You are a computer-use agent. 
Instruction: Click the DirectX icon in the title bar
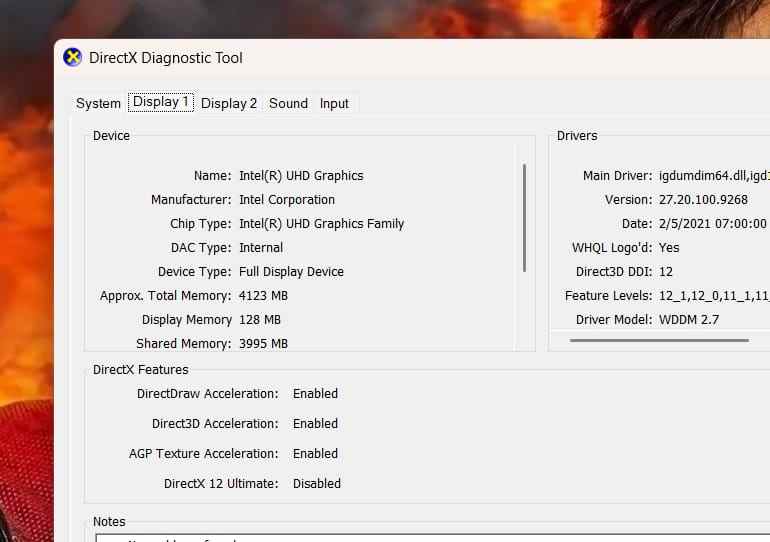(72, 57)
